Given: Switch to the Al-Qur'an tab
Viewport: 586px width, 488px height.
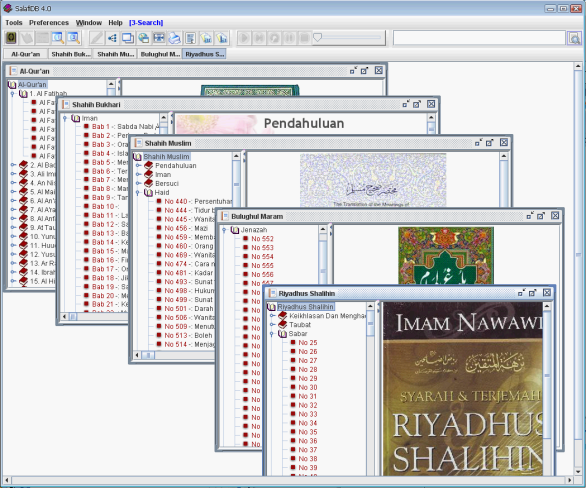Looking at the screenshot, I should point(25,54).
